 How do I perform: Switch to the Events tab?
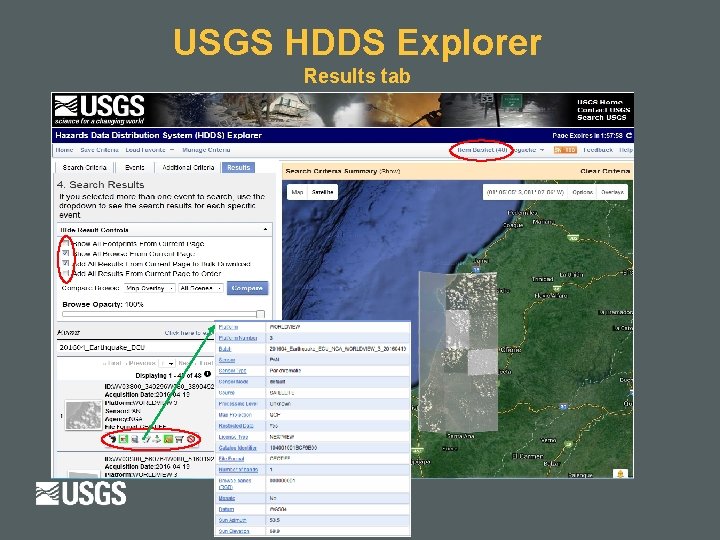coord(135,168)
